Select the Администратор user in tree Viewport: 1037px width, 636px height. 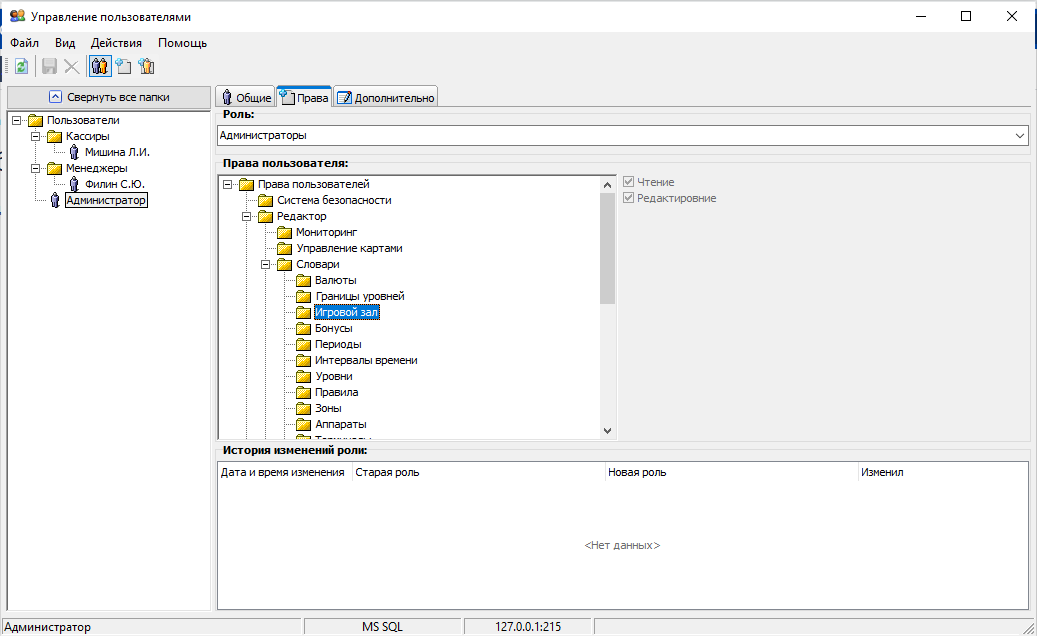pos(106,200)
